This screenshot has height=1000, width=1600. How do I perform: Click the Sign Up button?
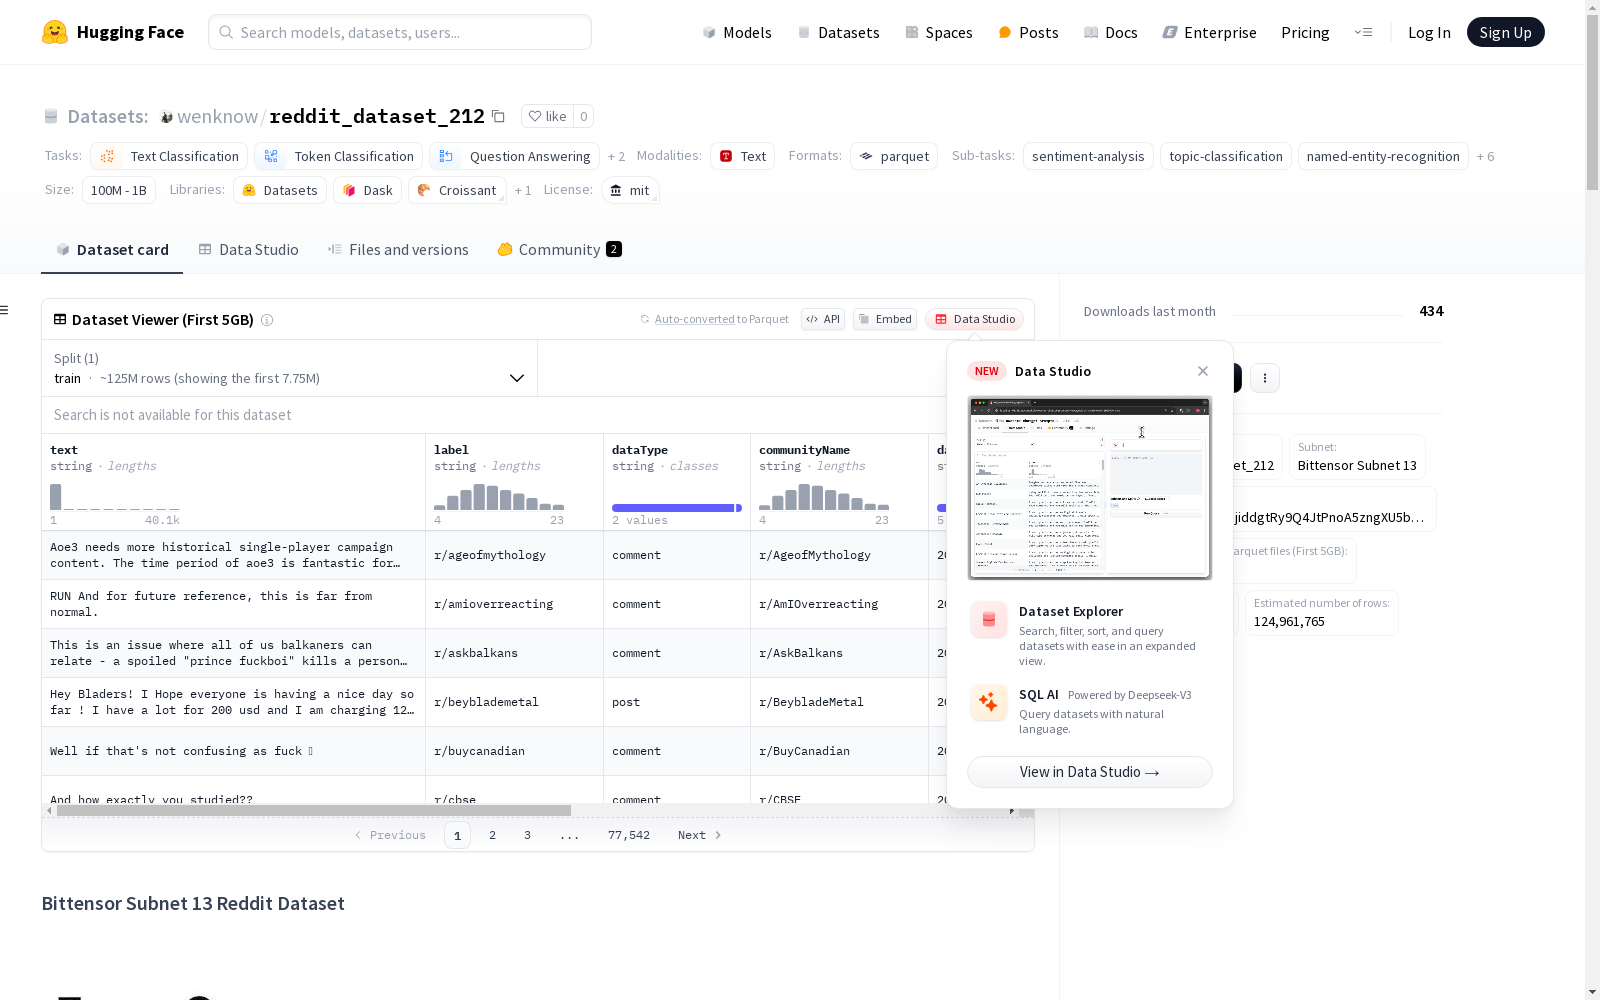coord(1505,32)
